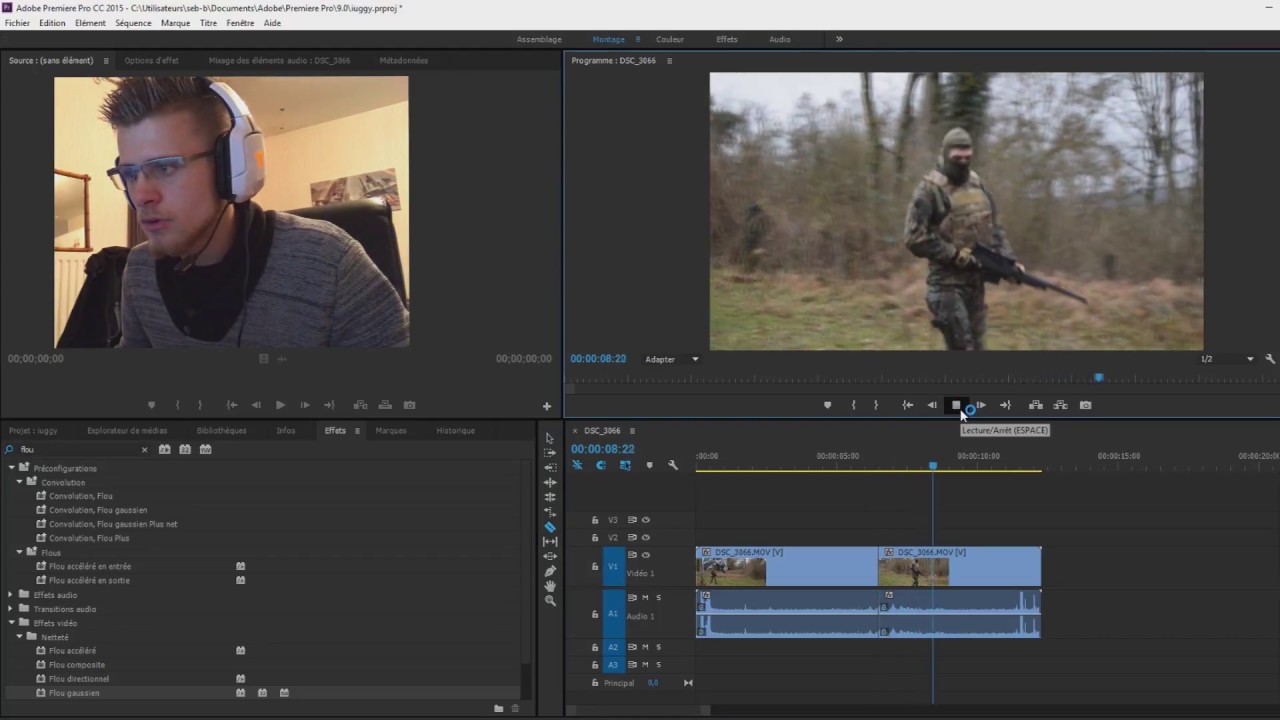Toggle V1 track output eye
Viewport: 1280px width, 720px height.
646,555
